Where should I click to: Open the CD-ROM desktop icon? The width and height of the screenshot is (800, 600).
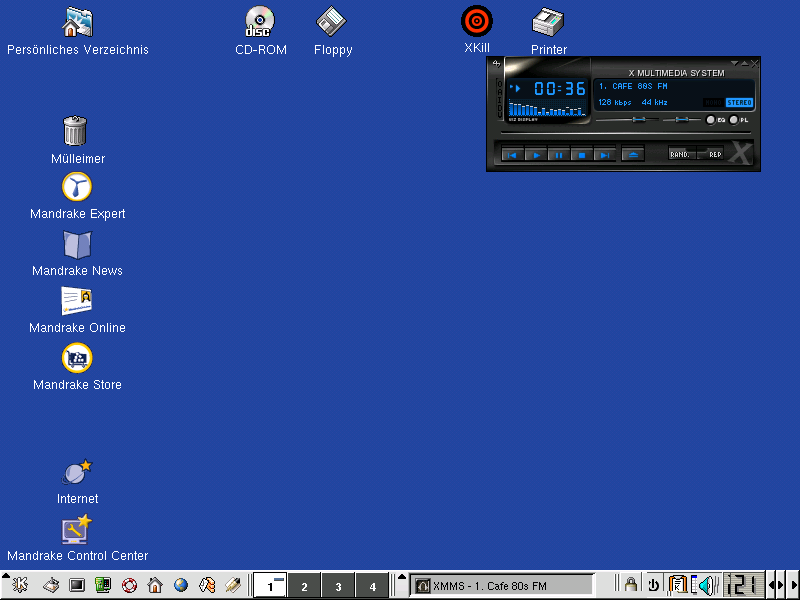point(260,31)
